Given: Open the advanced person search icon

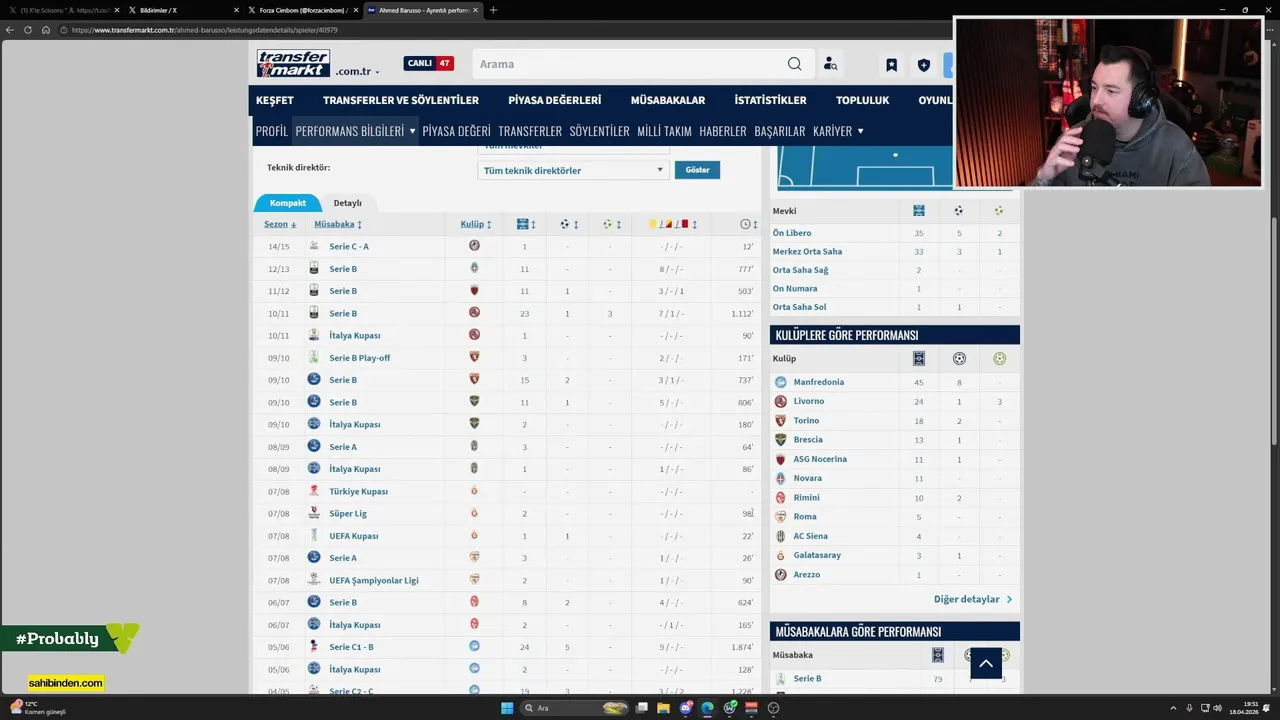Looking at the screenshot, I should click(x=830, y=64).
